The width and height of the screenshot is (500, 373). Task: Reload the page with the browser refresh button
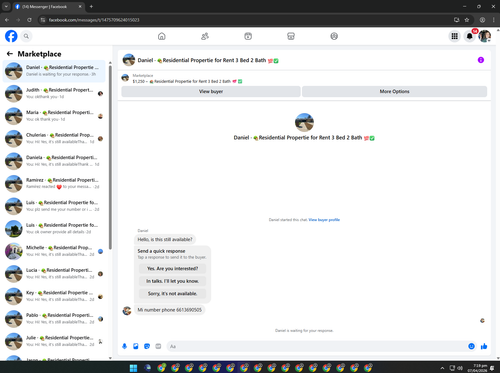tap(29, 20)
